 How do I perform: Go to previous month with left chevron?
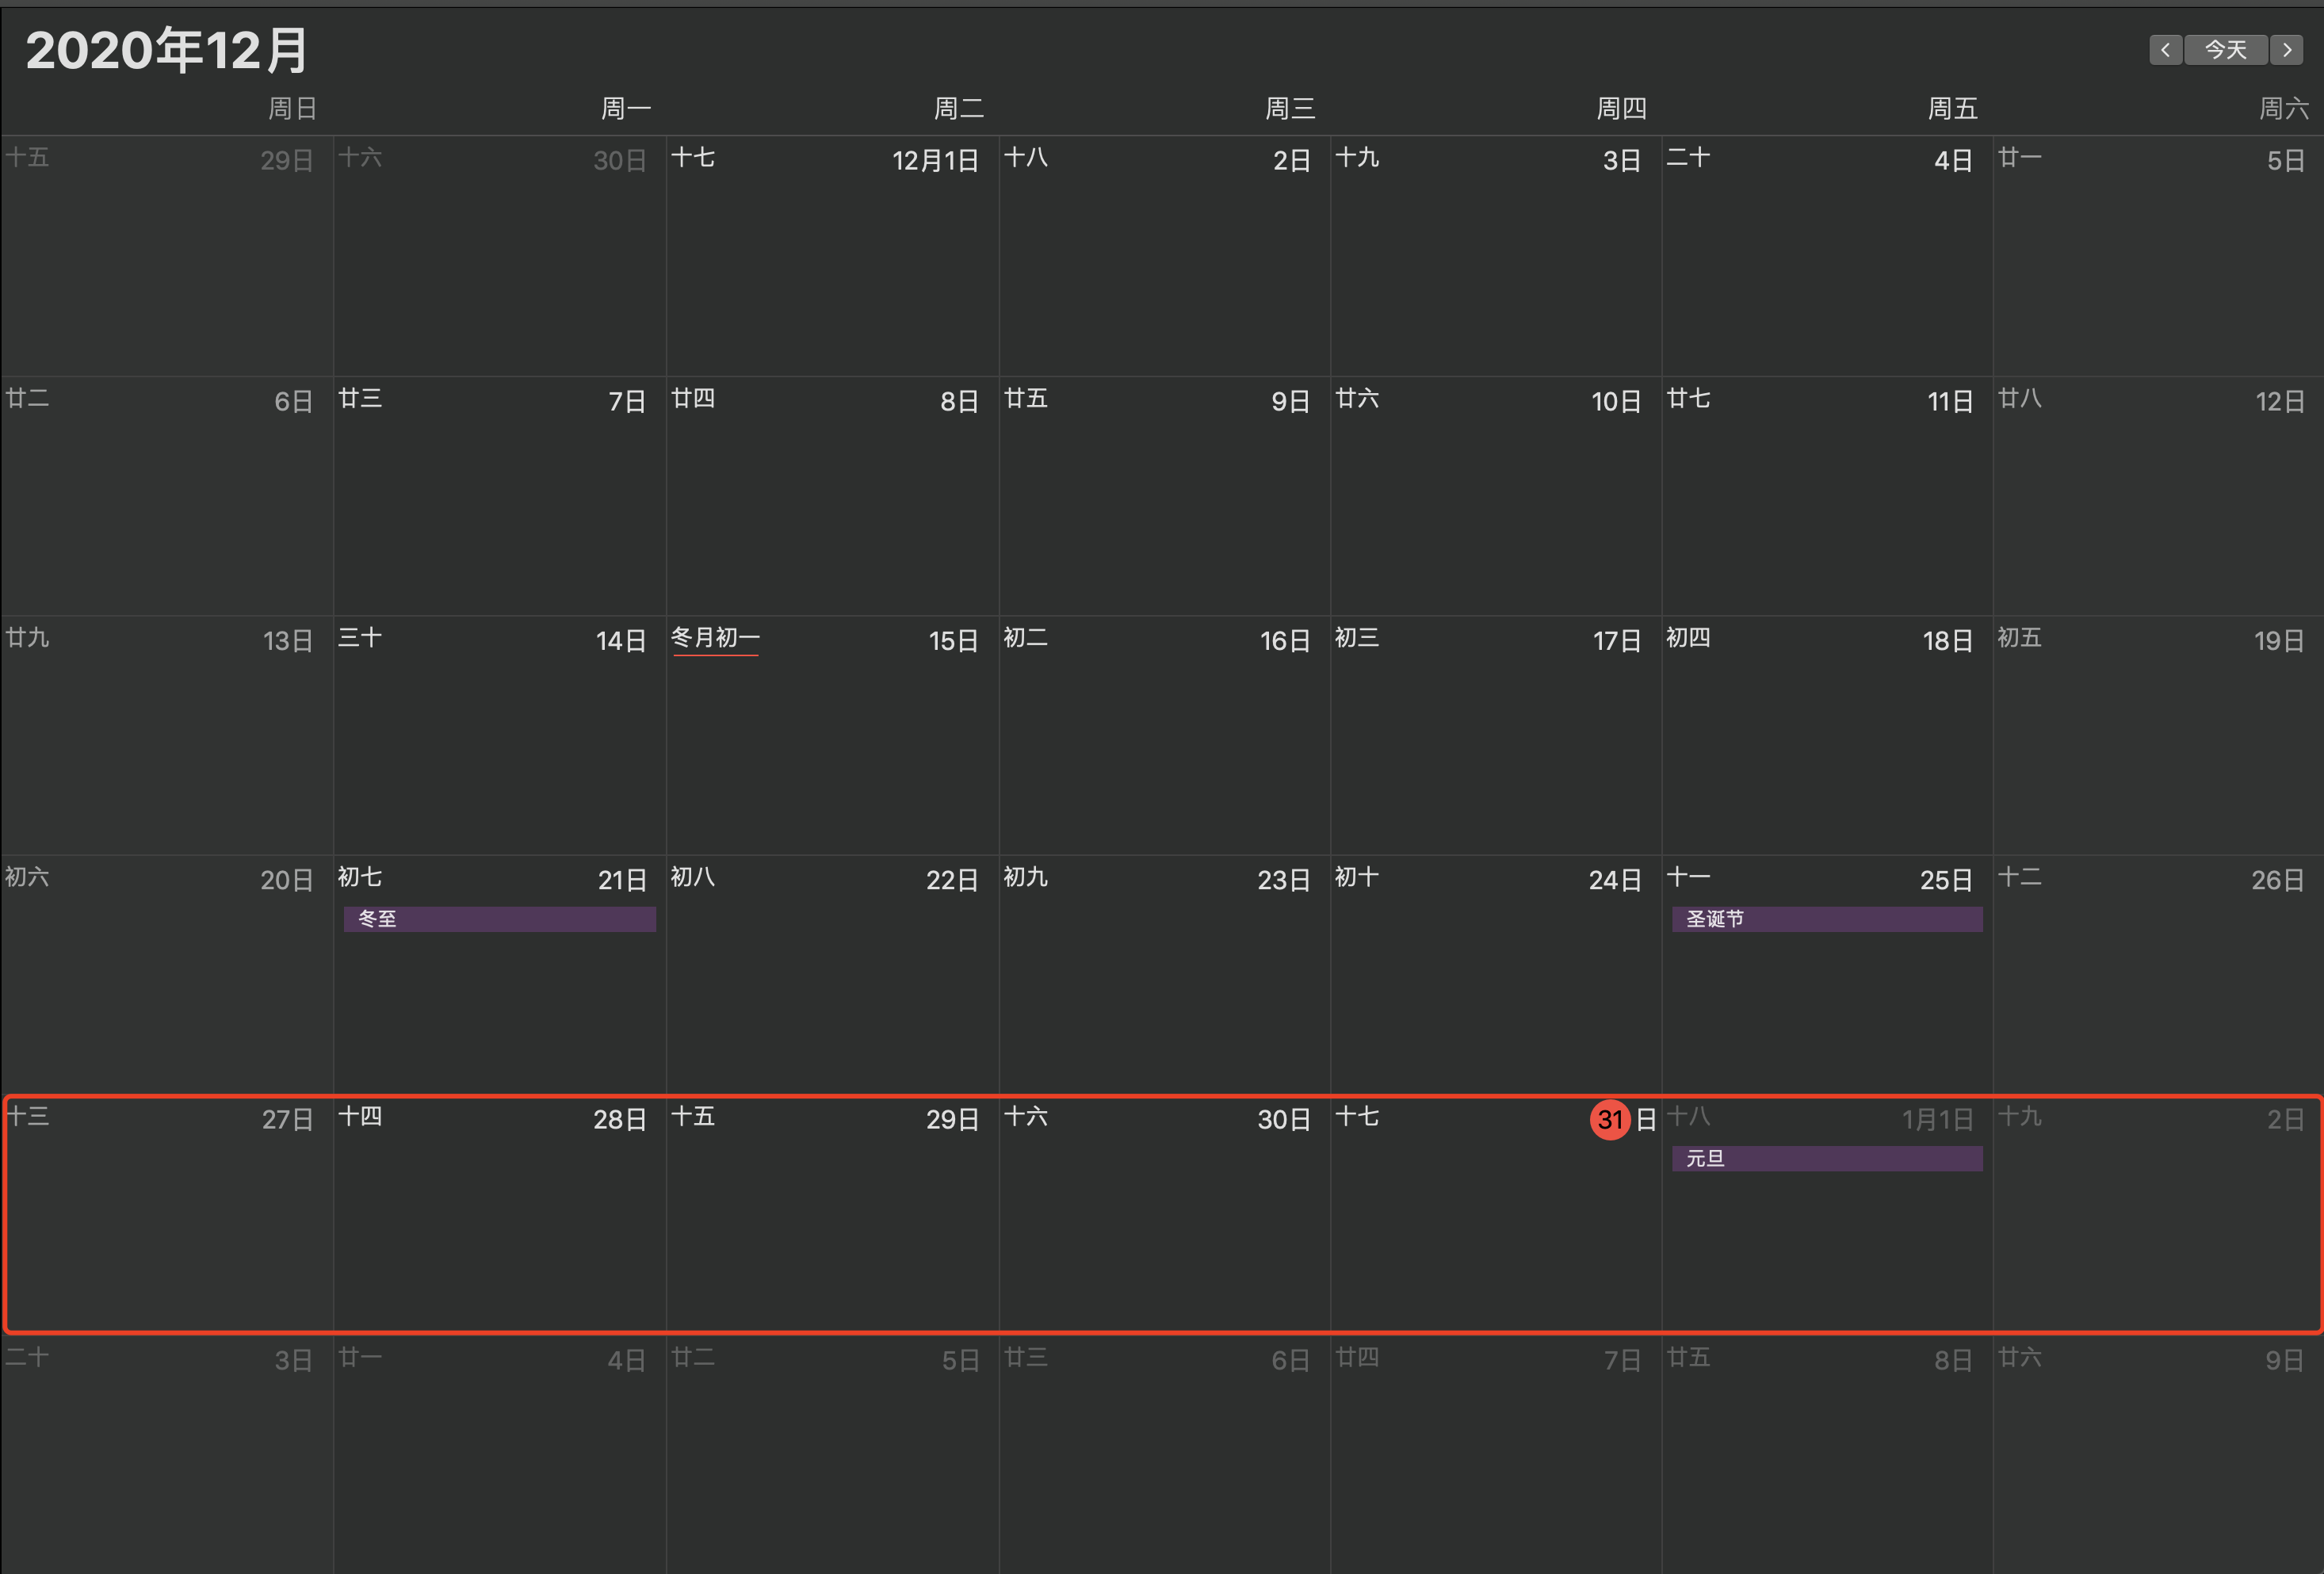(2165, 50)
